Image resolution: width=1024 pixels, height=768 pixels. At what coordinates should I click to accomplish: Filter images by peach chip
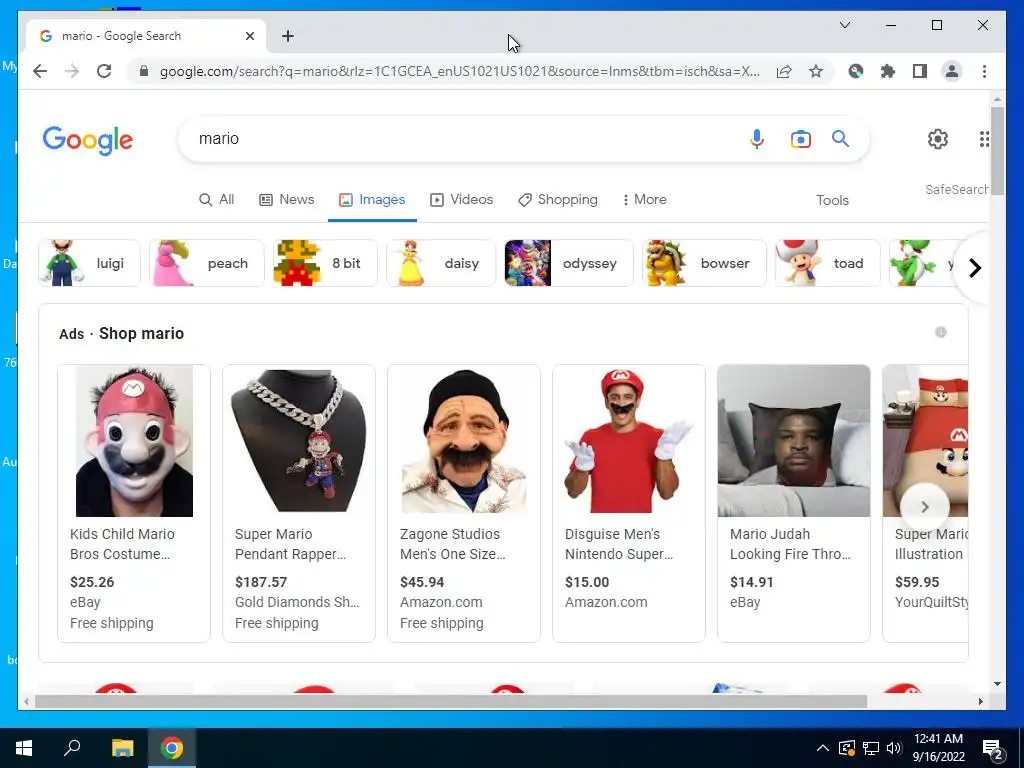[206, 263]
